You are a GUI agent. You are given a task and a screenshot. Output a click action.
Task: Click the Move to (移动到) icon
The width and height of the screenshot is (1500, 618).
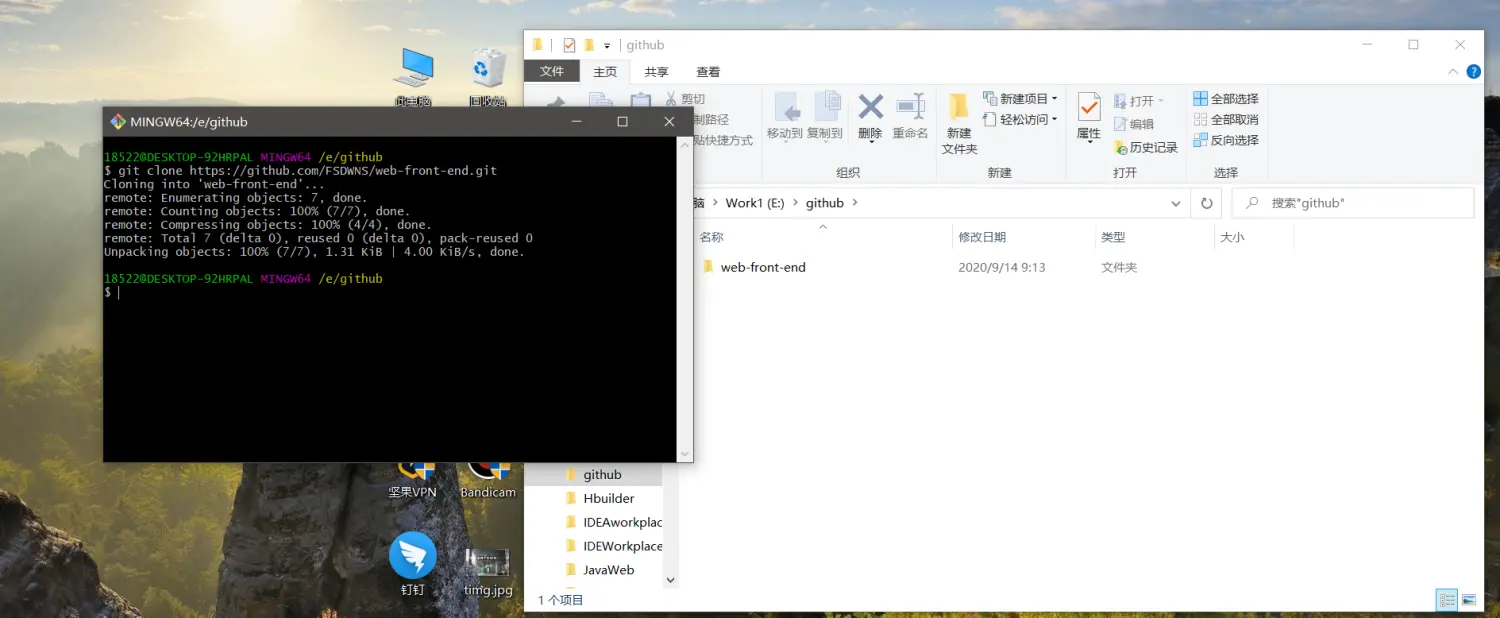785,115
